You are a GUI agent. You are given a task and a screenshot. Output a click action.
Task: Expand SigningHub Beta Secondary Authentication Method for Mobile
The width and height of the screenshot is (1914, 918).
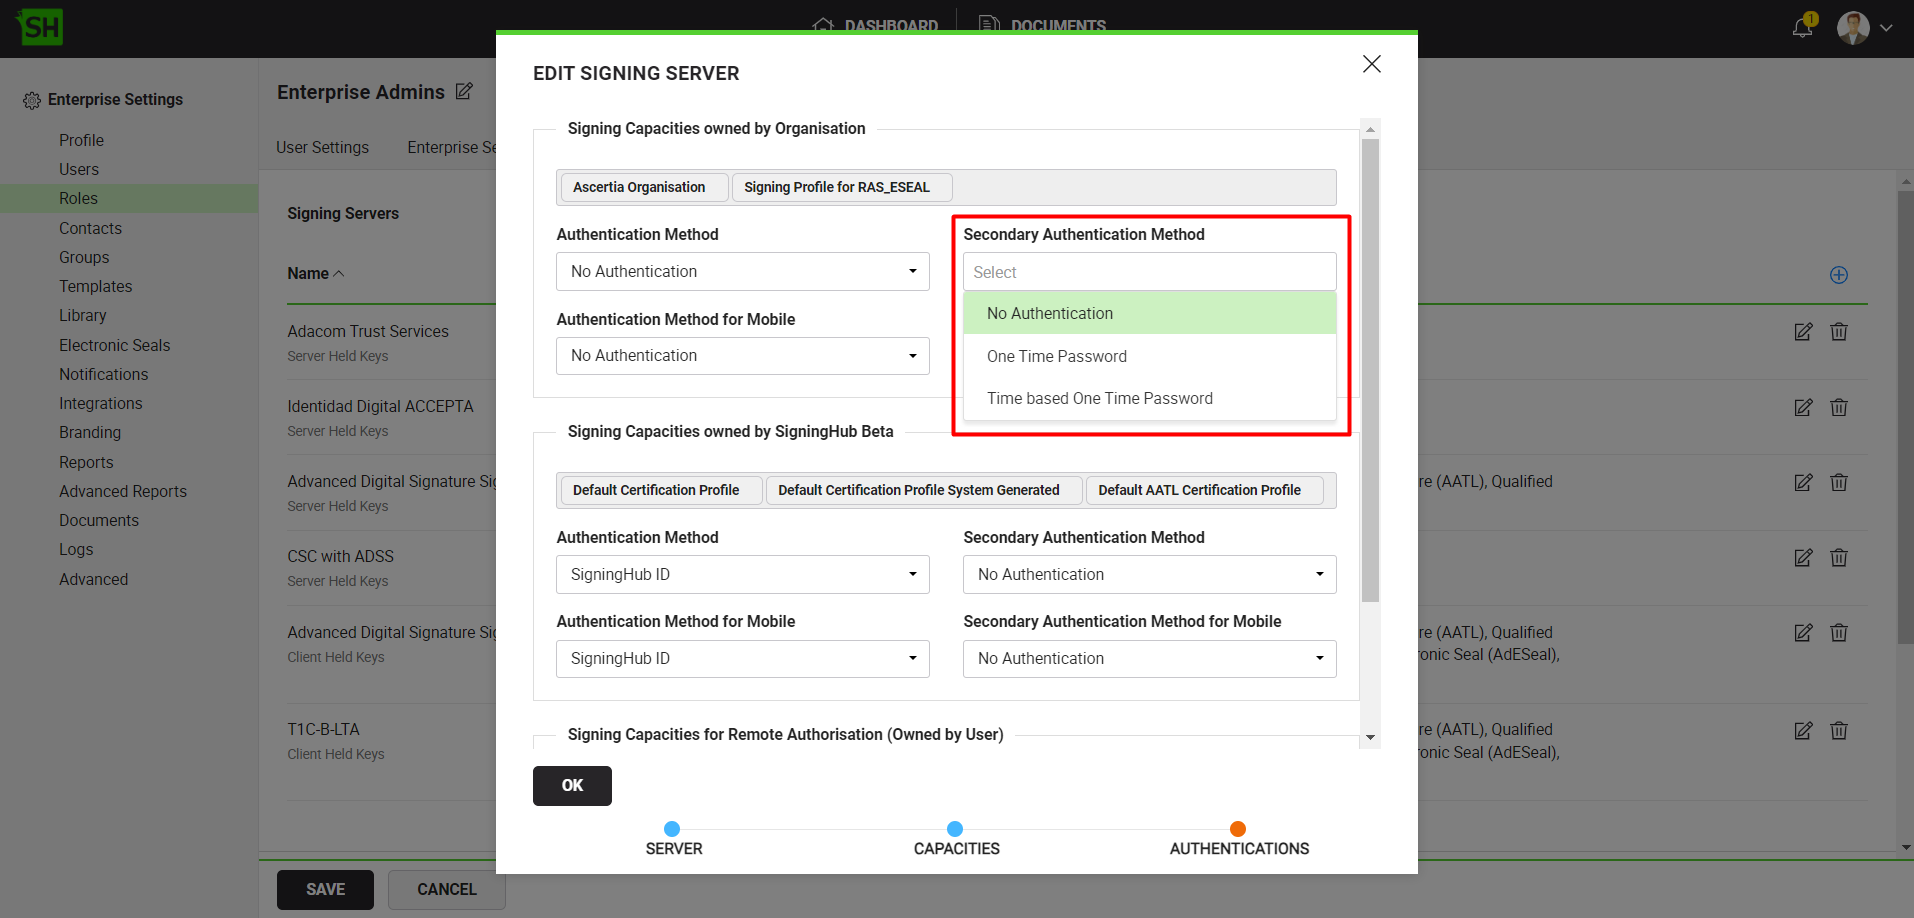click(1149, 659)
